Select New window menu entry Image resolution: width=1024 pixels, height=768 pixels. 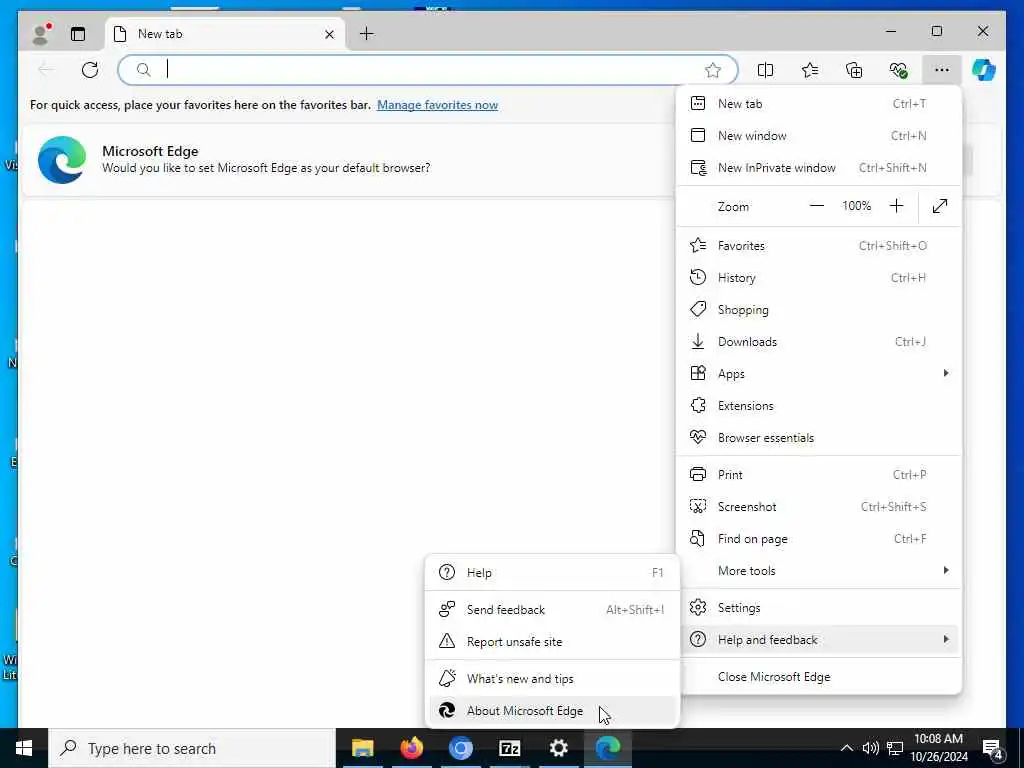click(x=819, y=135)
